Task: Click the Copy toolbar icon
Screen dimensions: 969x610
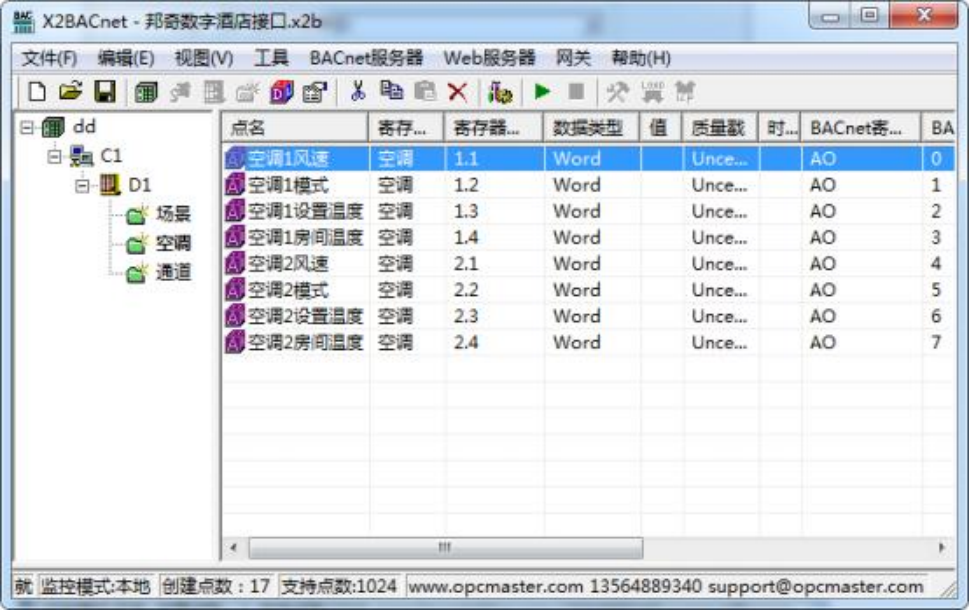Action: (391, 92)
